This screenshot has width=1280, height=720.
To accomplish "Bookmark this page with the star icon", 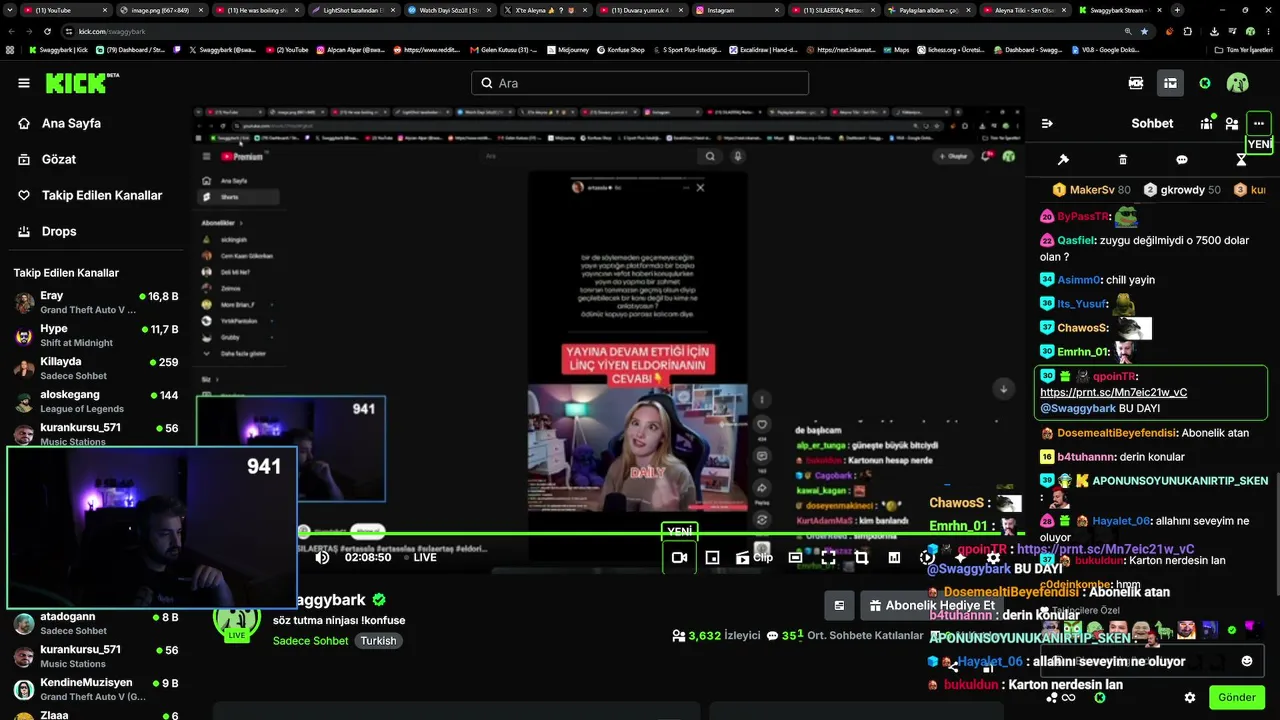I will [x=1145, y=31].
